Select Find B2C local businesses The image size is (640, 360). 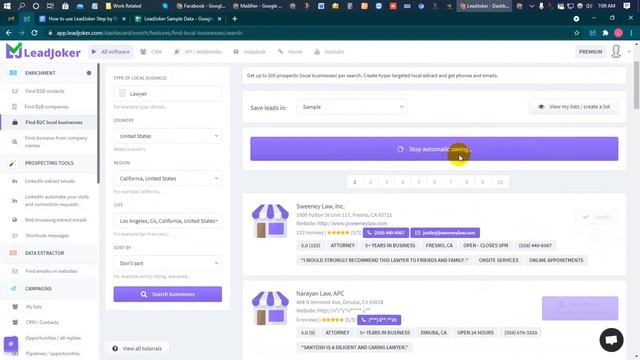coord(53,122)
